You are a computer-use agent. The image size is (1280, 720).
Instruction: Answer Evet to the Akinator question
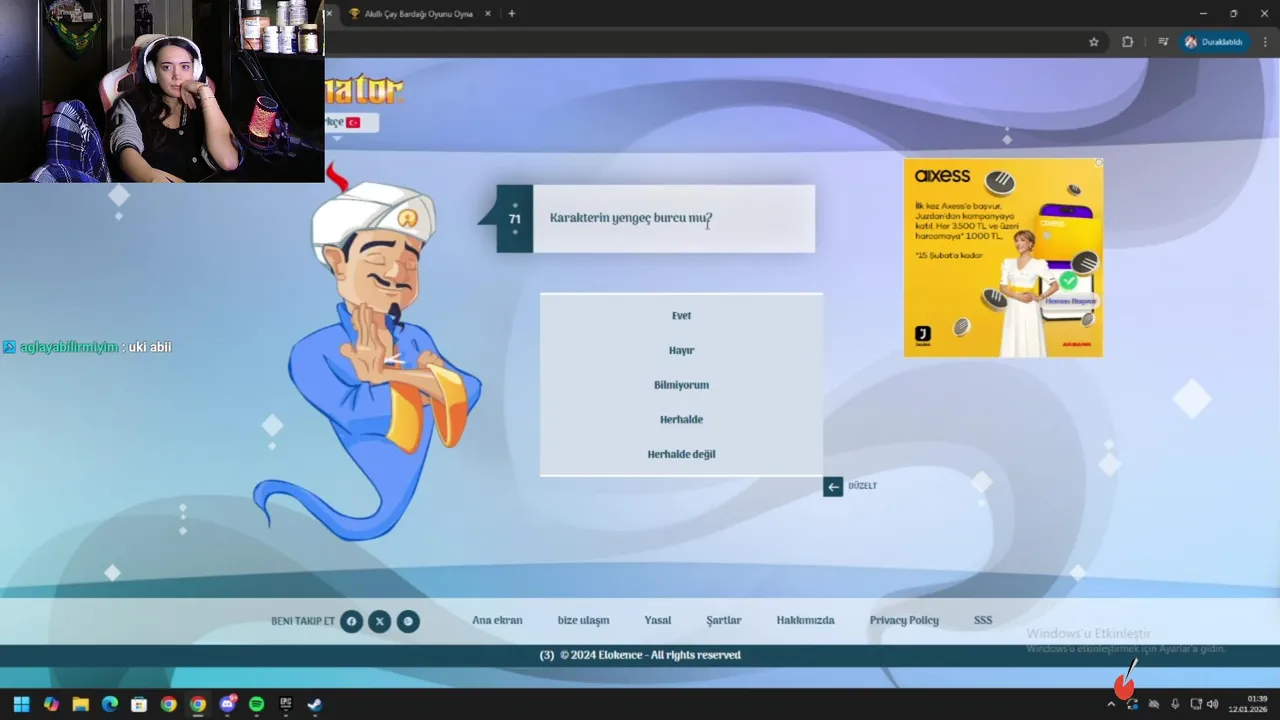click(x=681, y=316)
